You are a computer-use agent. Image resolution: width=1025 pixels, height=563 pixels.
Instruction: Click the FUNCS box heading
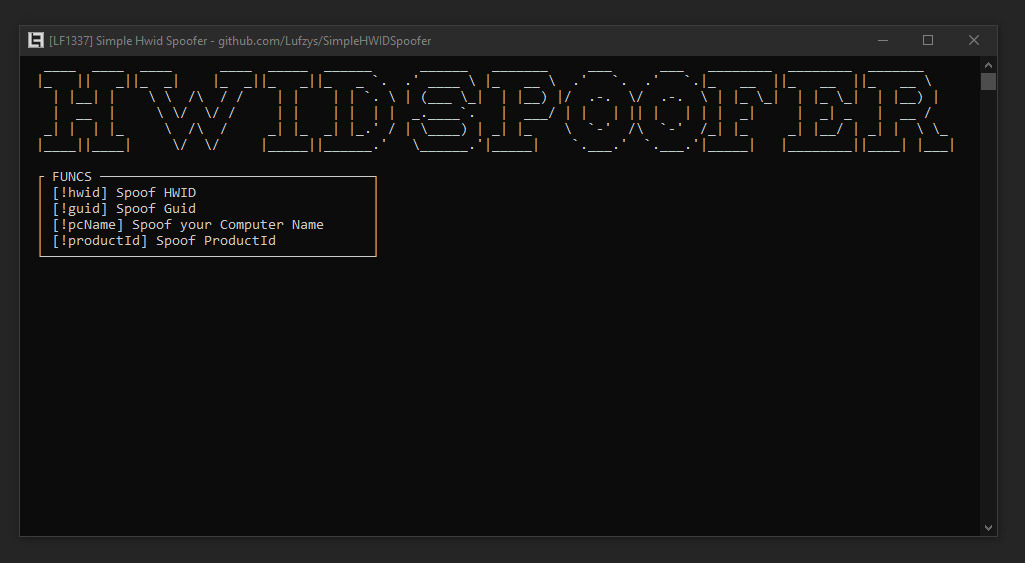(72, 177)
